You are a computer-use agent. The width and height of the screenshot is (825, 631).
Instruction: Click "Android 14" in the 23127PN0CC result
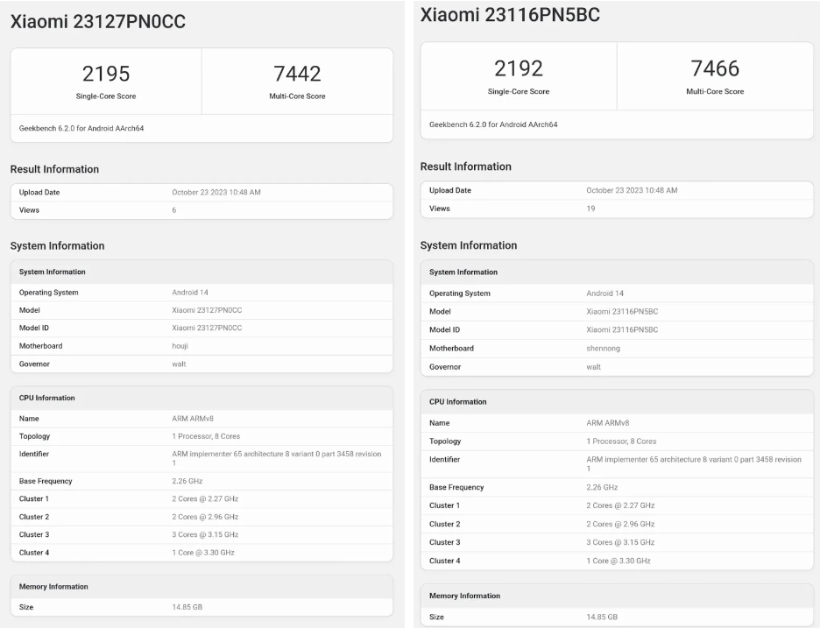click(190, 293)
